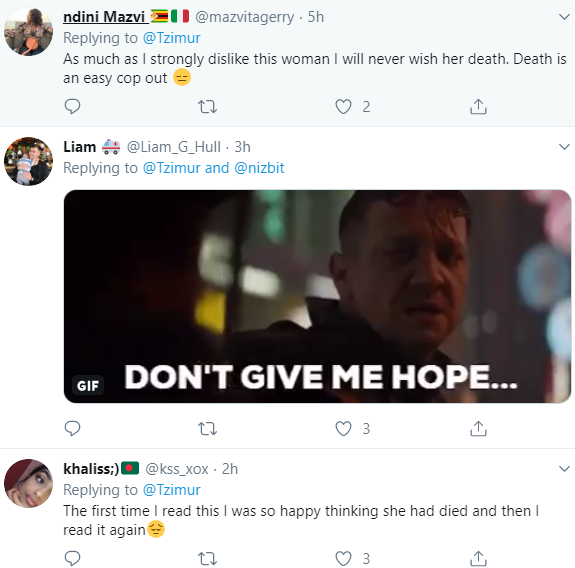Open more options for Liam's tweet

[564, 147]
